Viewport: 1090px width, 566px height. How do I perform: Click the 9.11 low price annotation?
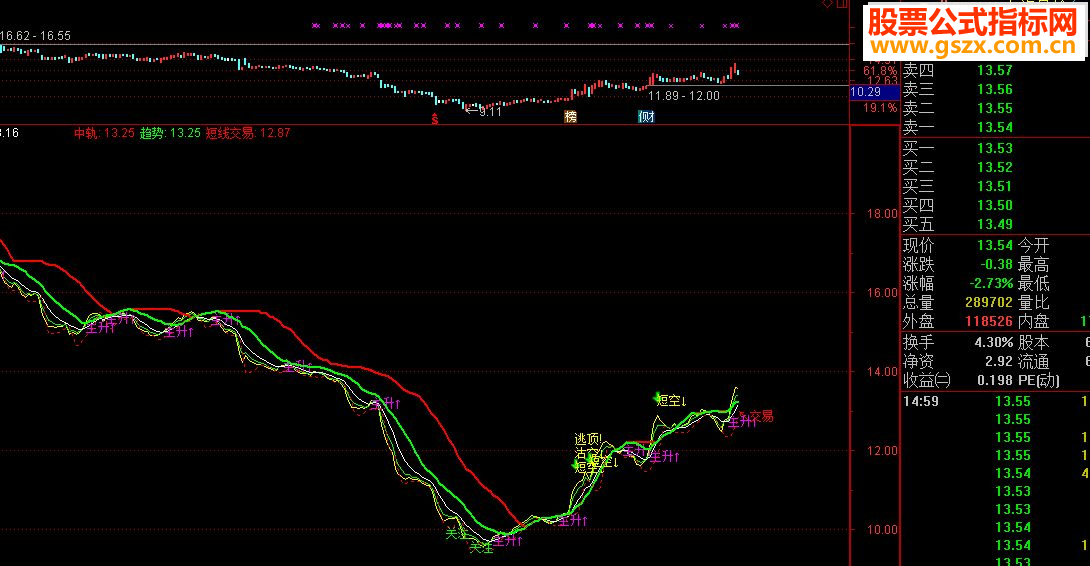click(490, 111)
